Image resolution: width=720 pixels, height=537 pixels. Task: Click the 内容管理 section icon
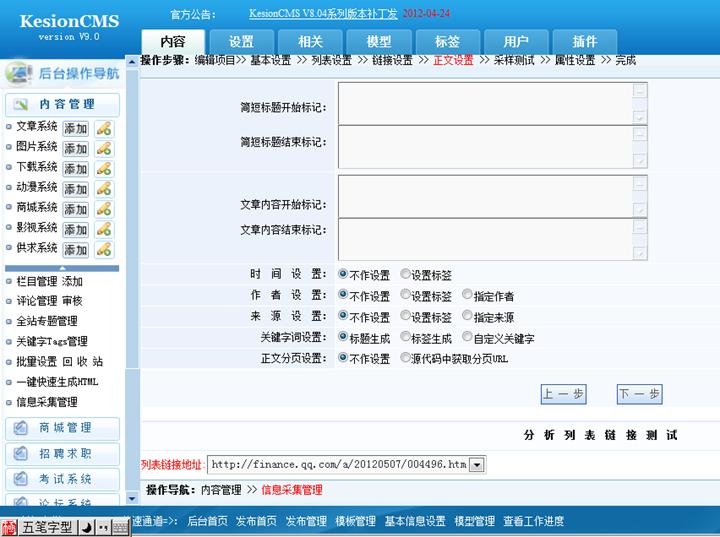(x=21, y=105)
